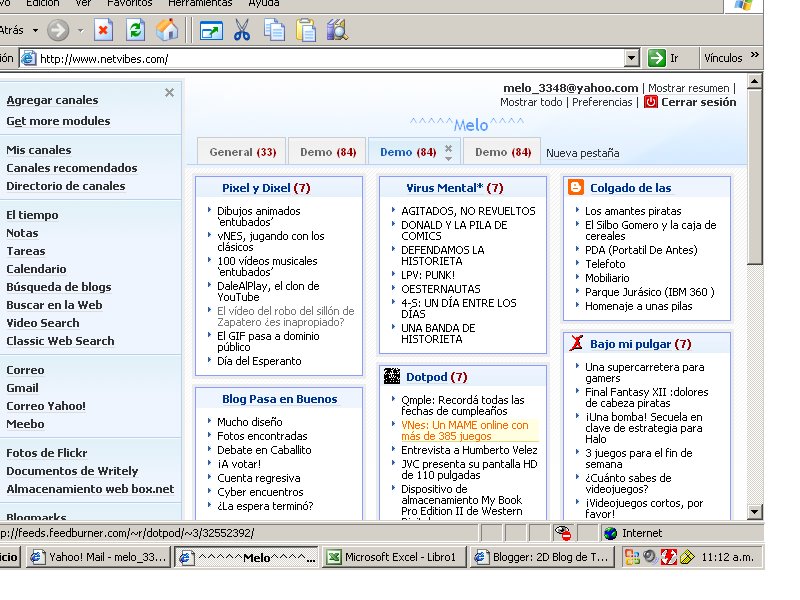Click the red icon beside Bajo mi pulgar
Viewport: 800px width, 600px height.
tap(576, 343)
